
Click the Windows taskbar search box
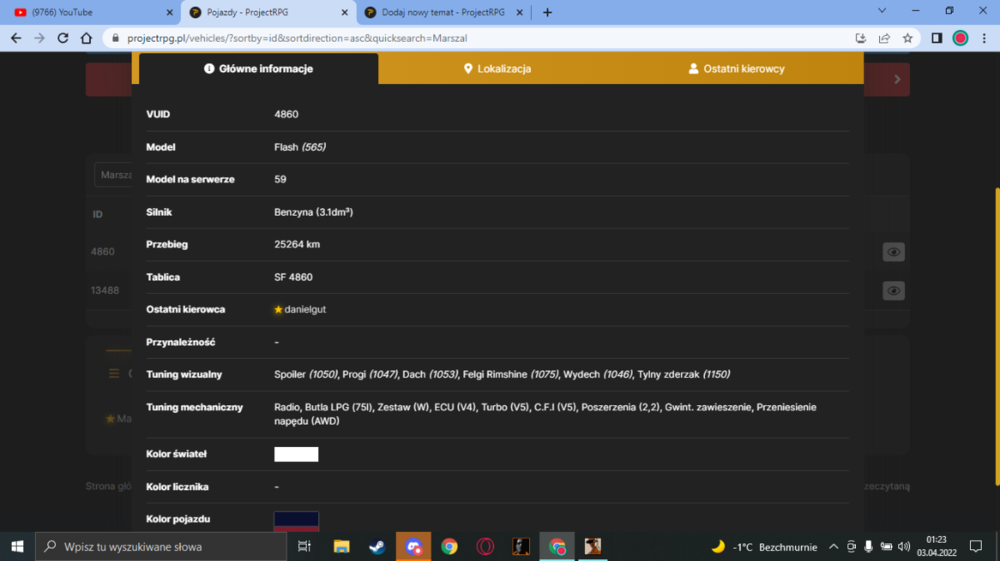tap(161, 546)
